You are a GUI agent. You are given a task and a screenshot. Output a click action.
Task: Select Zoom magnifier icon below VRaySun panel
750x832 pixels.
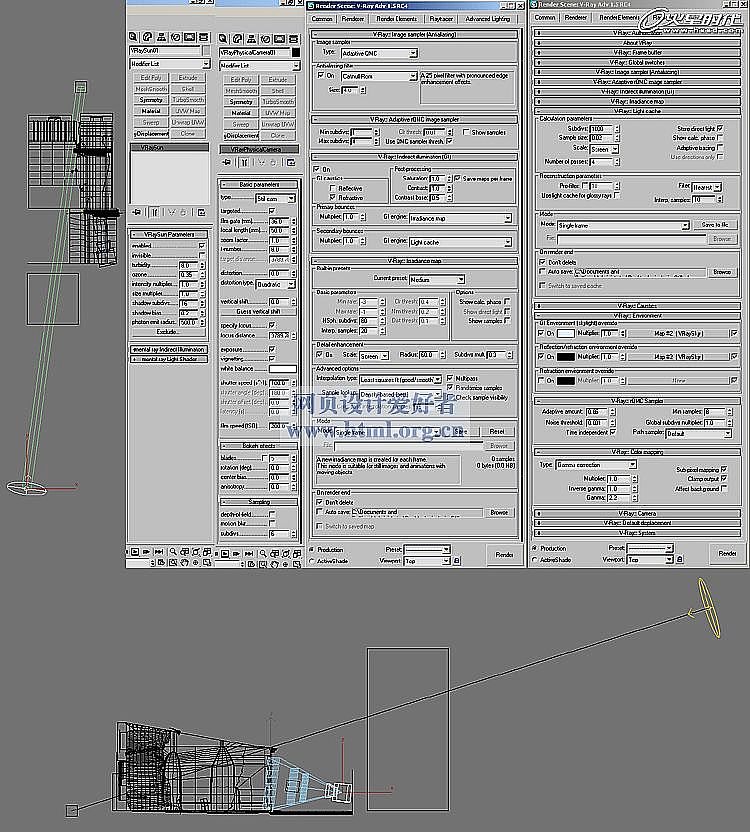click(x=173, y=552)
